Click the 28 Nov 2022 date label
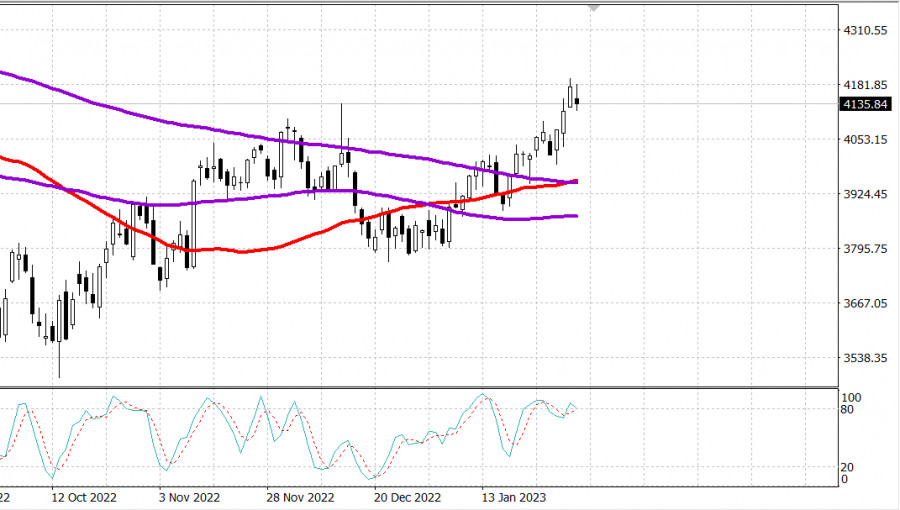Viewport: 900px width, 510px height. tap(301, 497)
